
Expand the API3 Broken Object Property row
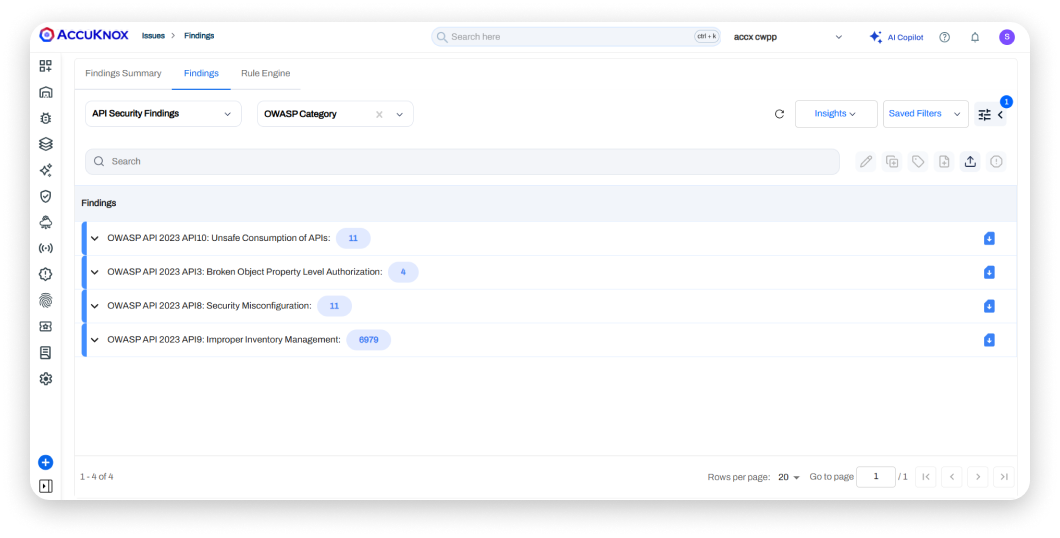click(x=95, y=272)
